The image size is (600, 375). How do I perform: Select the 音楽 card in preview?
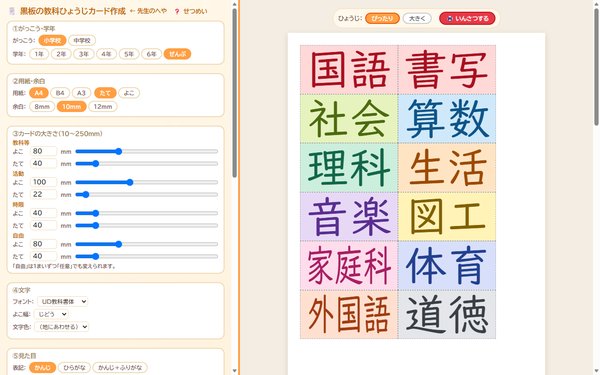[x=349, y=217]
